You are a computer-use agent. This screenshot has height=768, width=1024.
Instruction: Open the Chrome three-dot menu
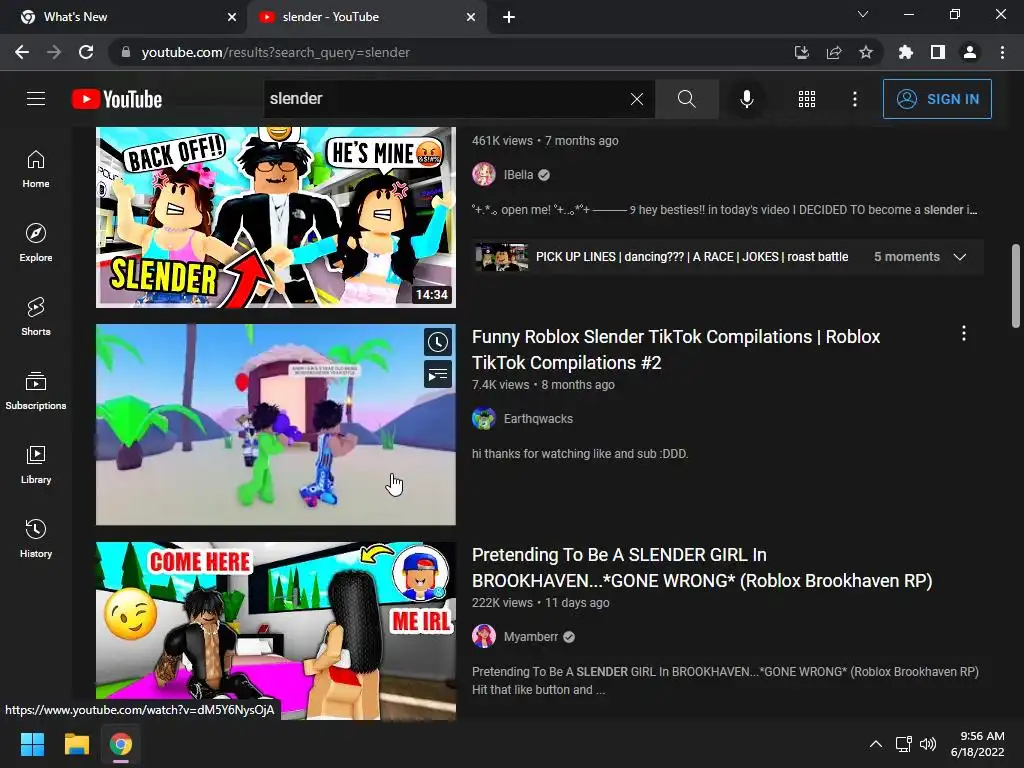click(1002, 52)
